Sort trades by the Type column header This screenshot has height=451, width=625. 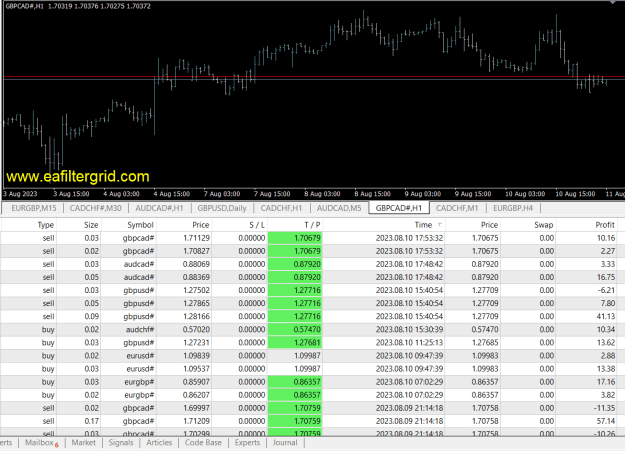coord(45,225)
